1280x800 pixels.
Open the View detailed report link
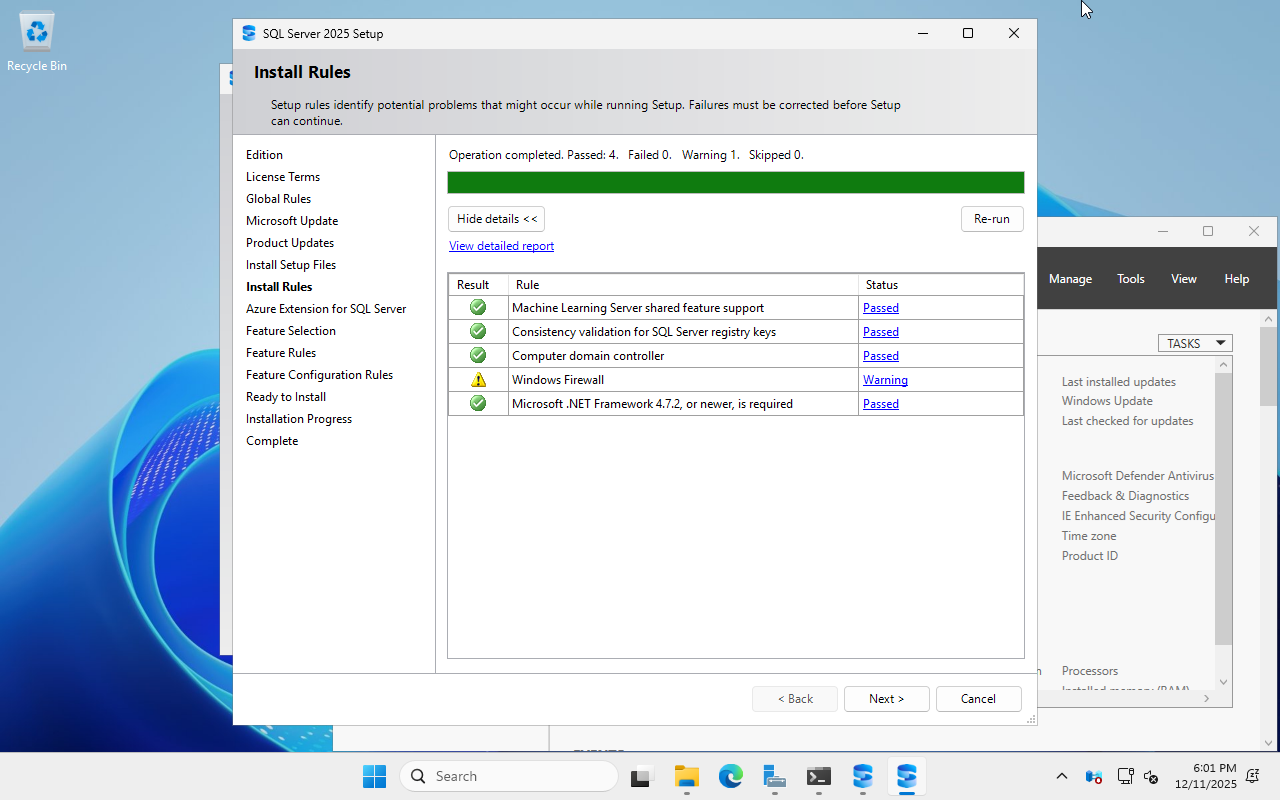501,246
